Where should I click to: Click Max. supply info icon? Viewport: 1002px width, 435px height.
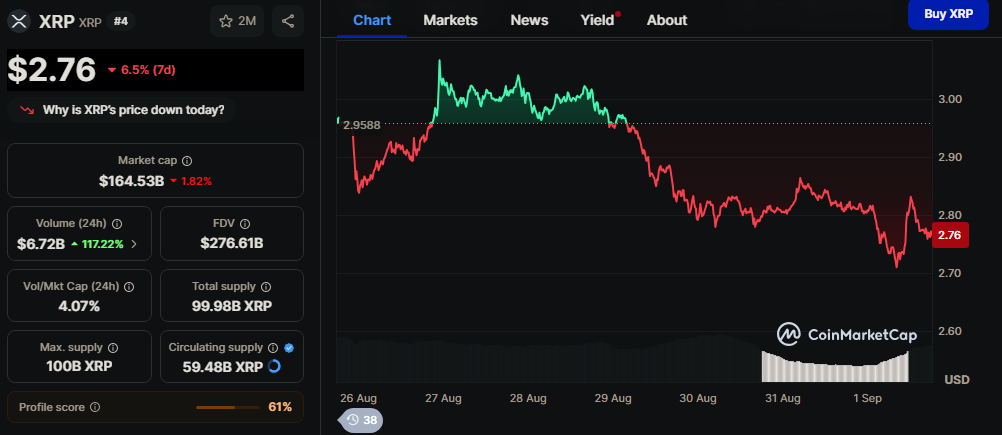[112, 348]
